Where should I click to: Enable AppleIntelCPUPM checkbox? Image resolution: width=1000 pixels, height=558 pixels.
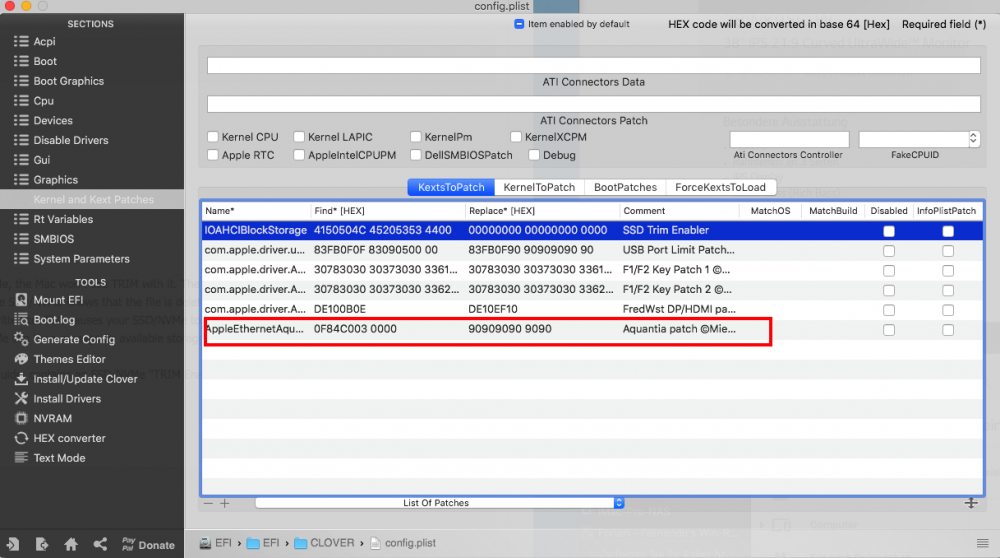click(299, 155)
